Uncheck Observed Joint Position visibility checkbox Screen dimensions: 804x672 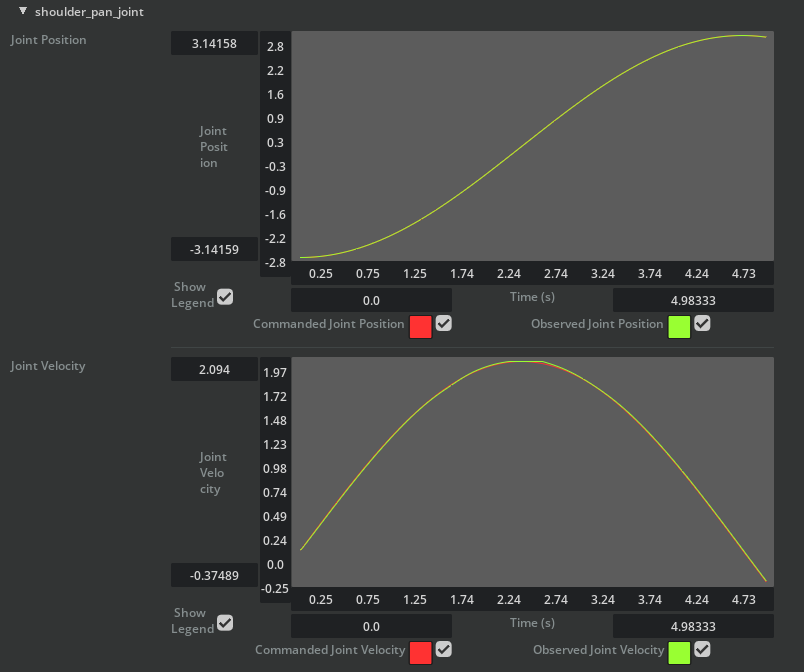coord(702,323)
